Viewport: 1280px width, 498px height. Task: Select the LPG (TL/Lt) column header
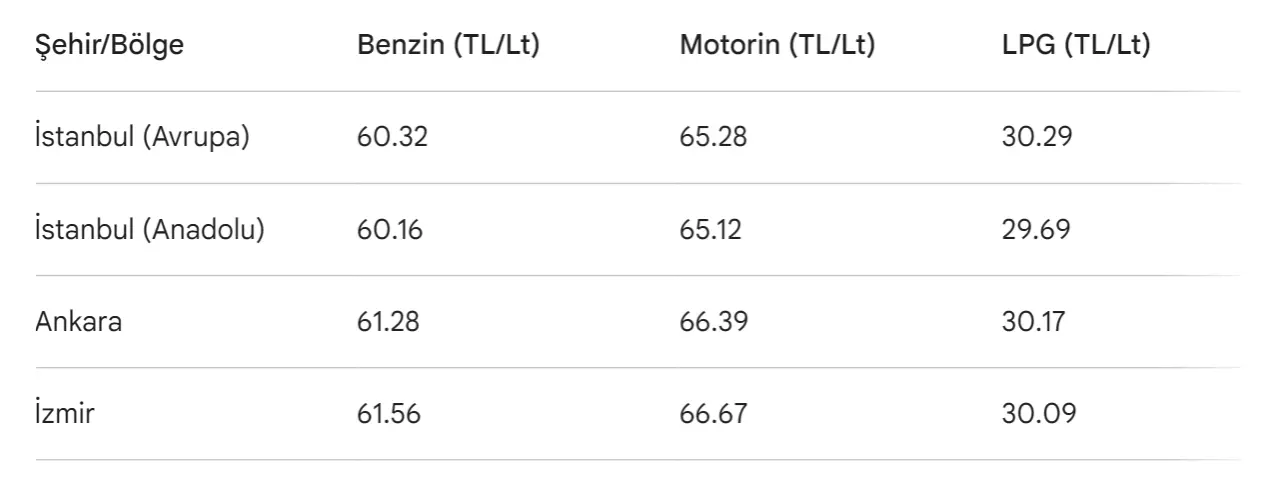point(1076,45)
